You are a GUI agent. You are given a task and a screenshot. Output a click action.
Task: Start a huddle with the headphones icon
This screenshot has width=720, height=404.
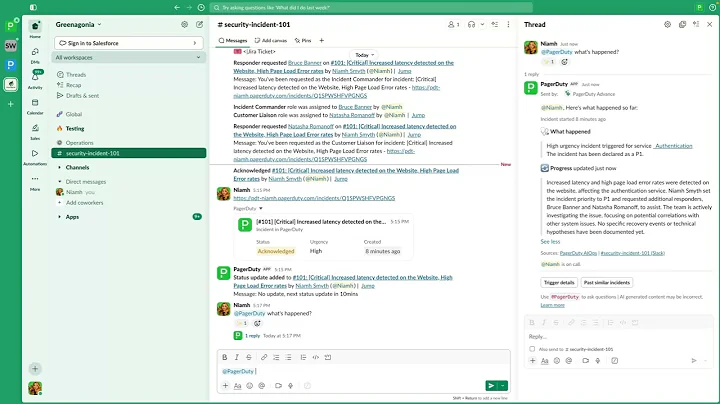[x=471, y=24]
